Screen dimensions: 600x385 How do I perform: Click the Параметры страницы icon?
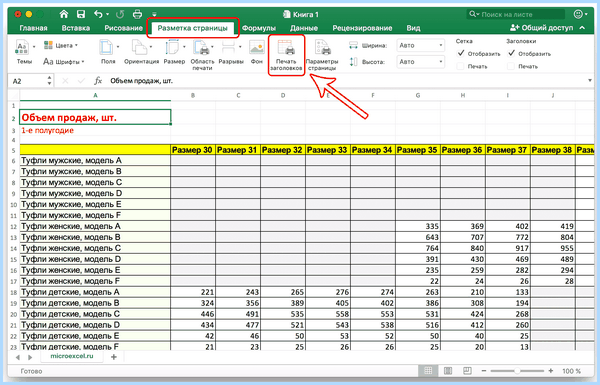323,47
